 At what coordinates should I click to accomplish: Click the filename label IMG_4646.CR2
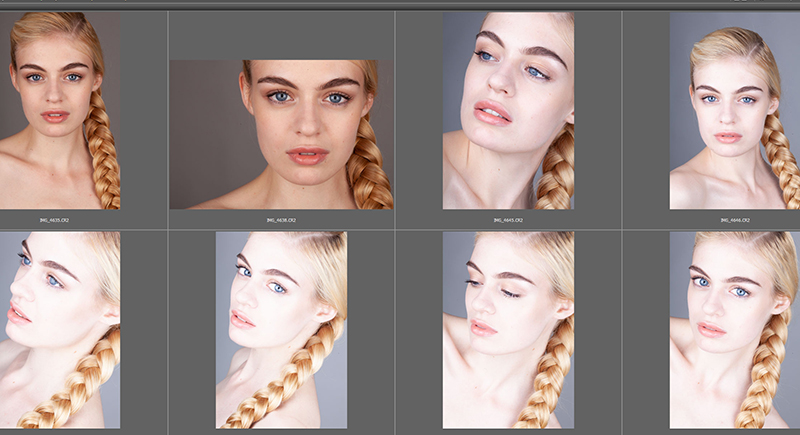click(x=735, y=220)
